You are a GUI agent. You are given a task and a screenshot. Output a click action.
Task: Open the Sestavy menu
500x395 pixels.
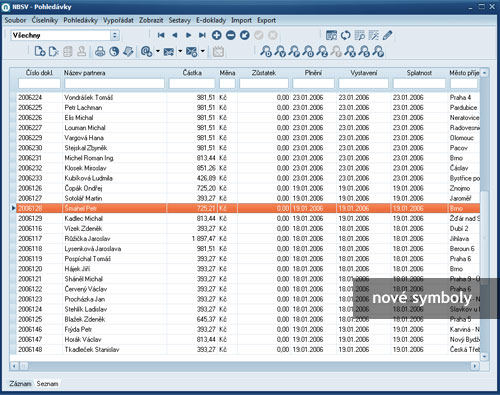[180, 20]
